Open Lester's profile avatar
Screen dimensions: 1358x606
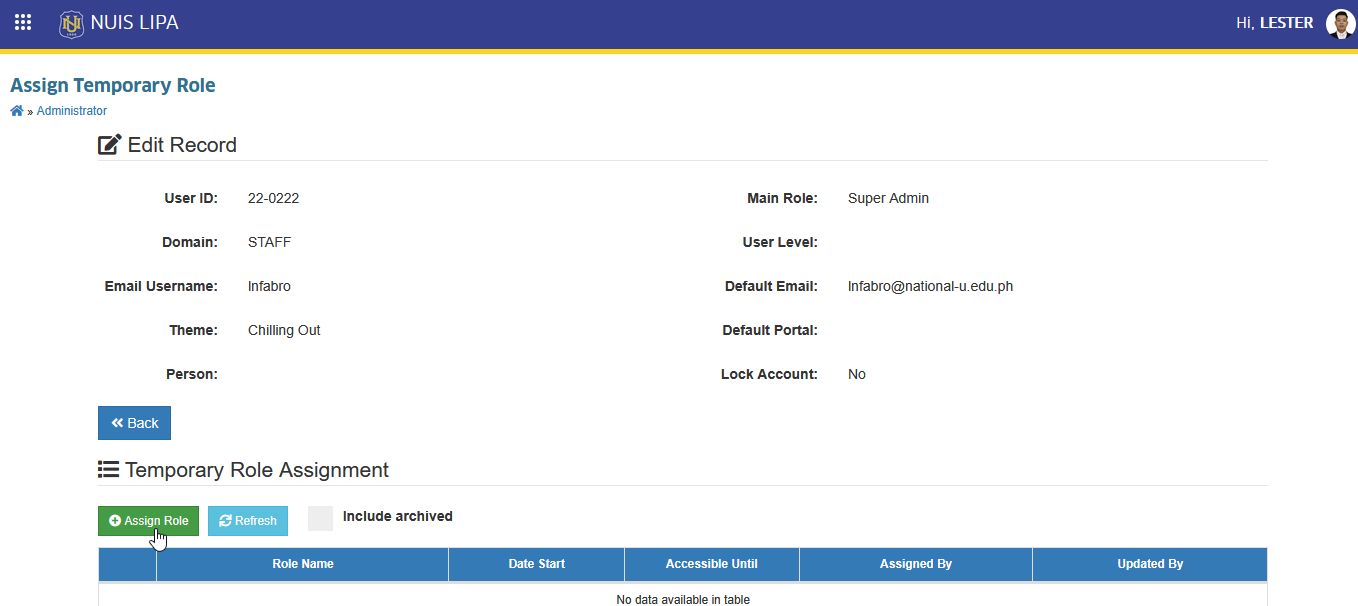[x=1340, y=23]
